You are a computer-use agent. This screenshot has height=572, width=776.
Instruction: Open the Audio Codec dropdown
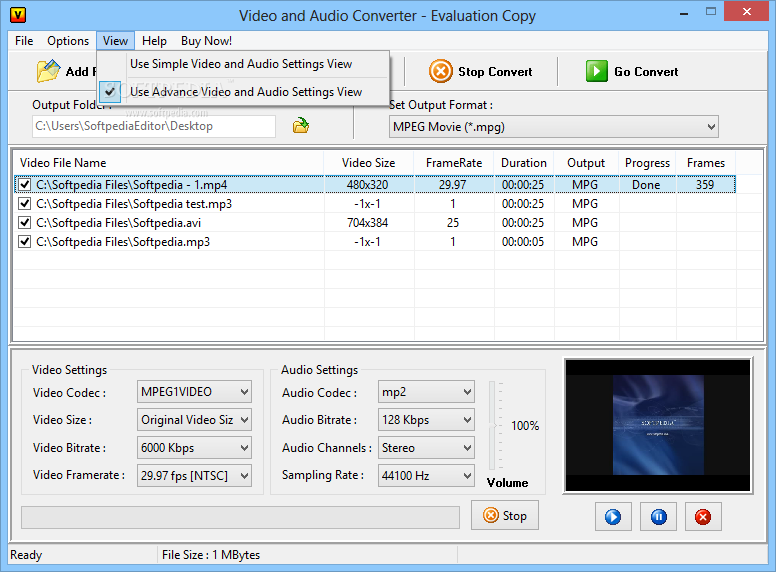pos(426,392)
